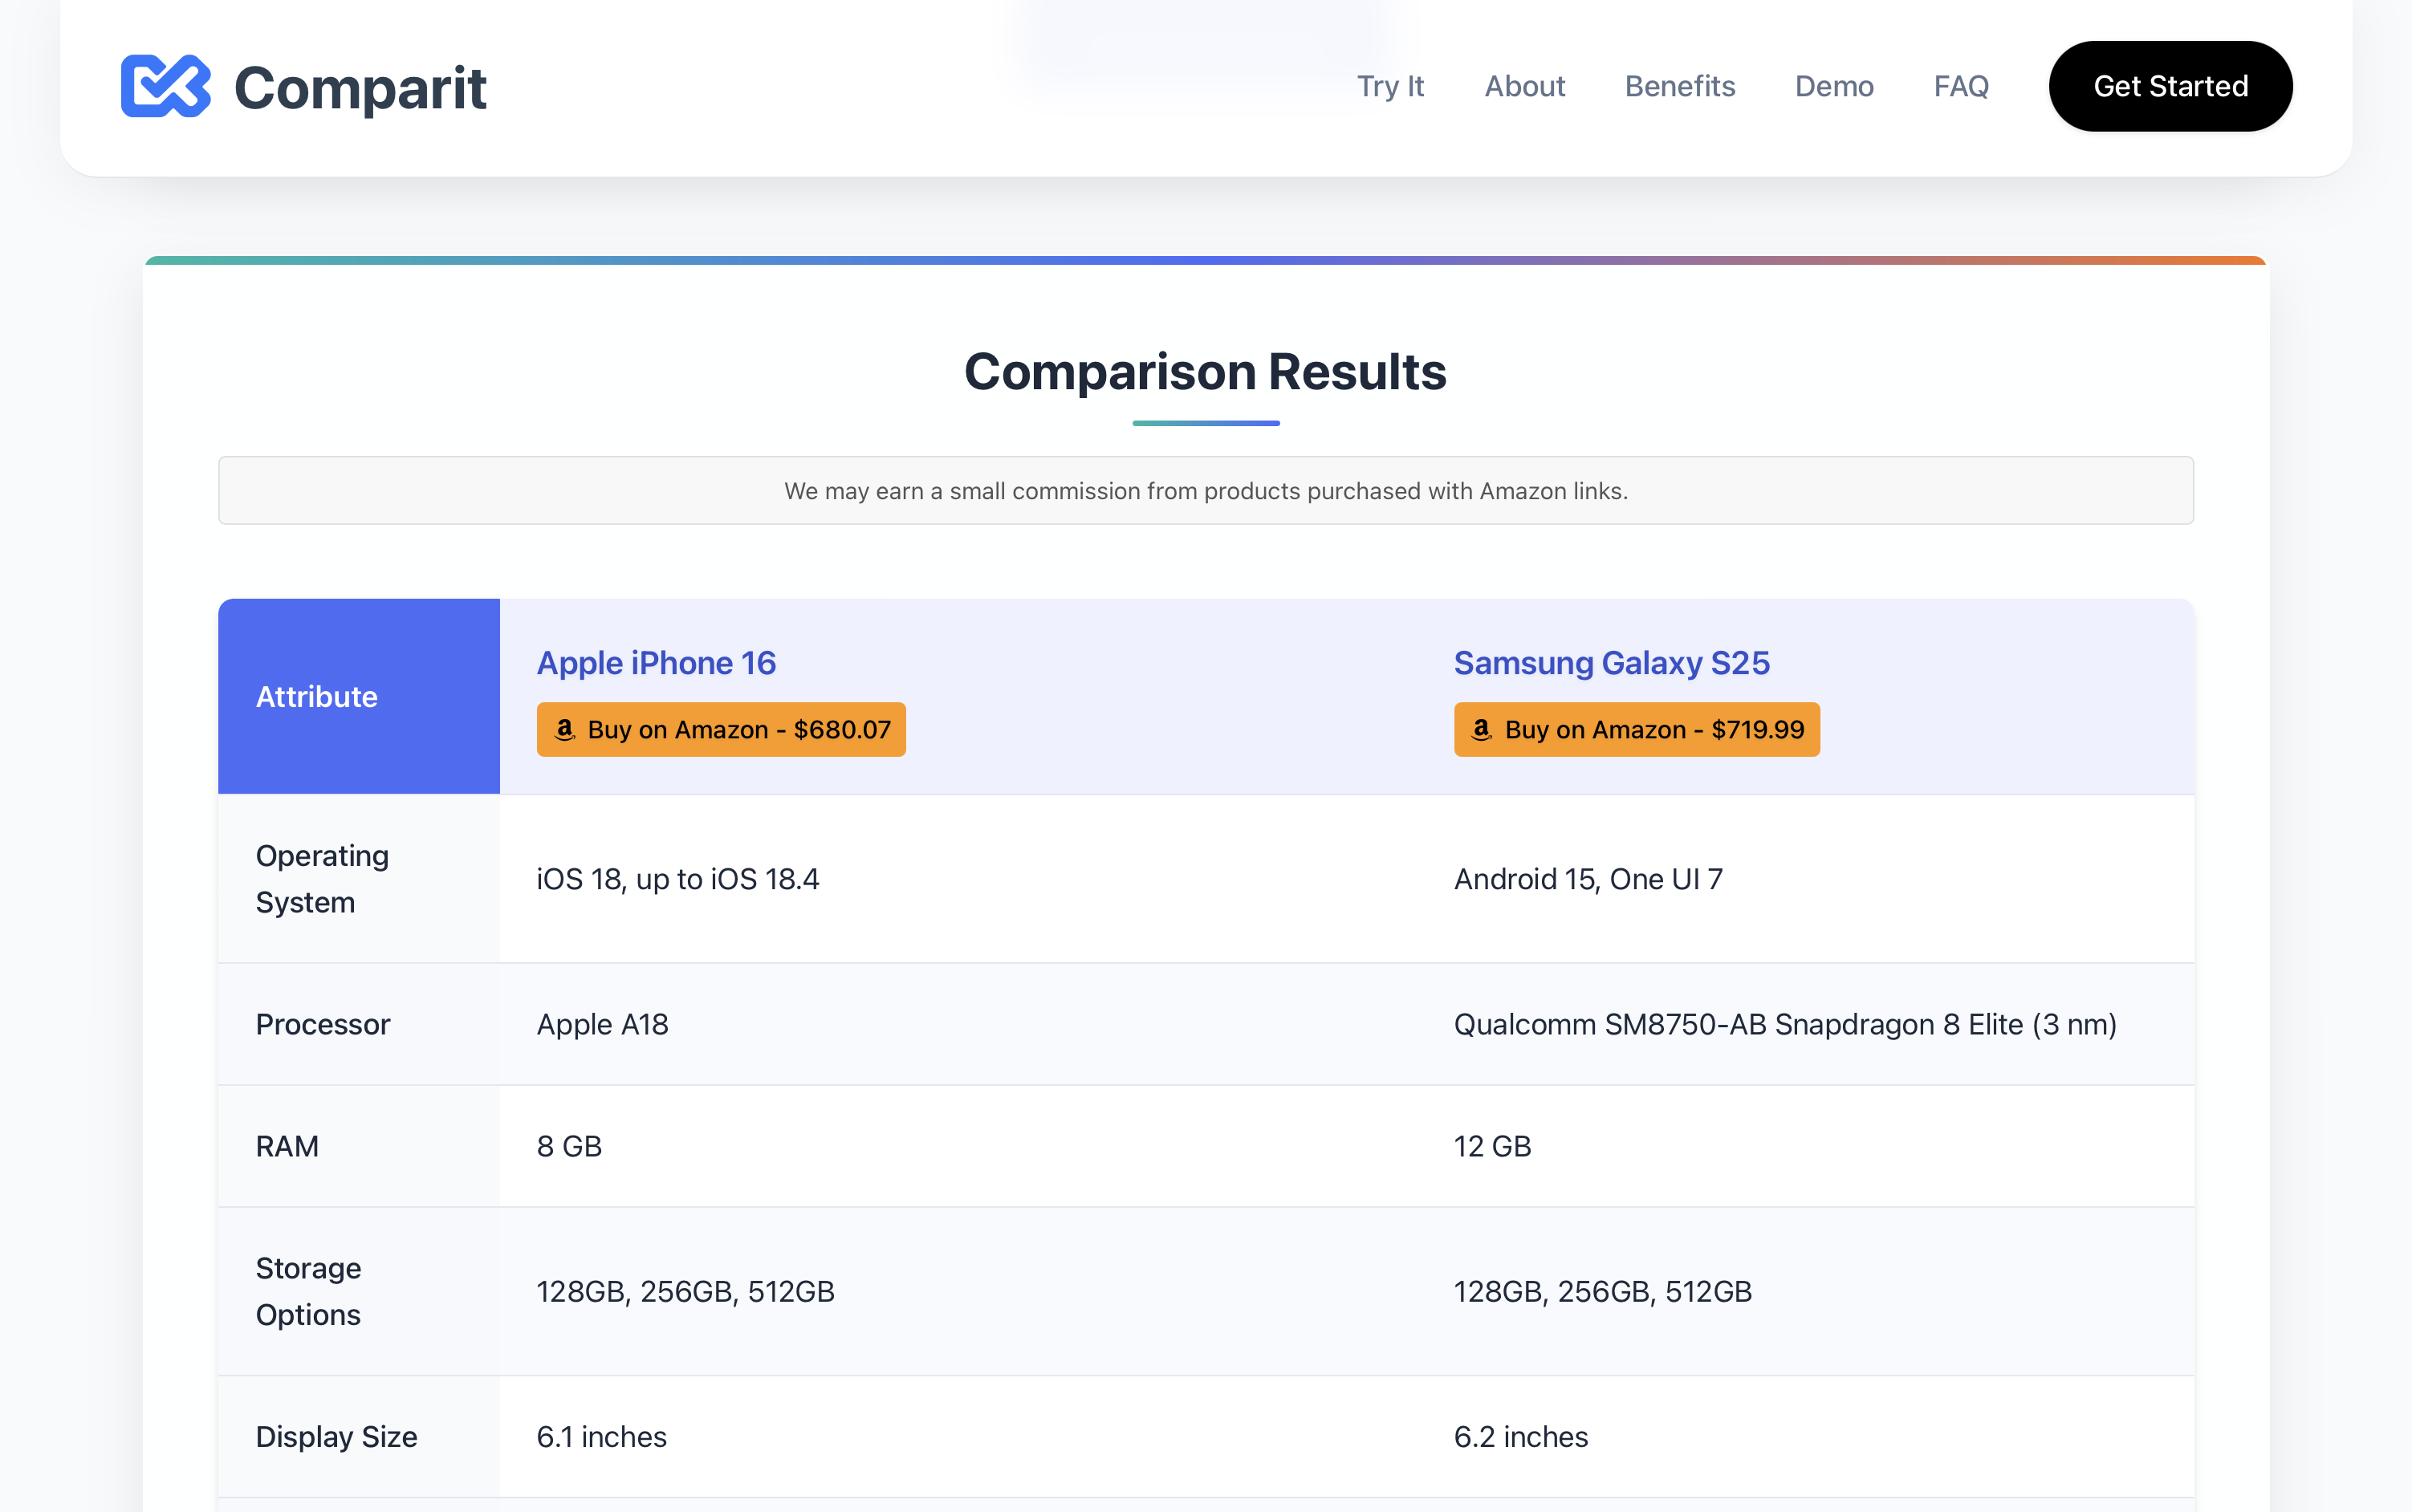Viewport: 2412px width, 1512px height.
Task: Click the Attribute column header
Action: (x=317, y=697)
